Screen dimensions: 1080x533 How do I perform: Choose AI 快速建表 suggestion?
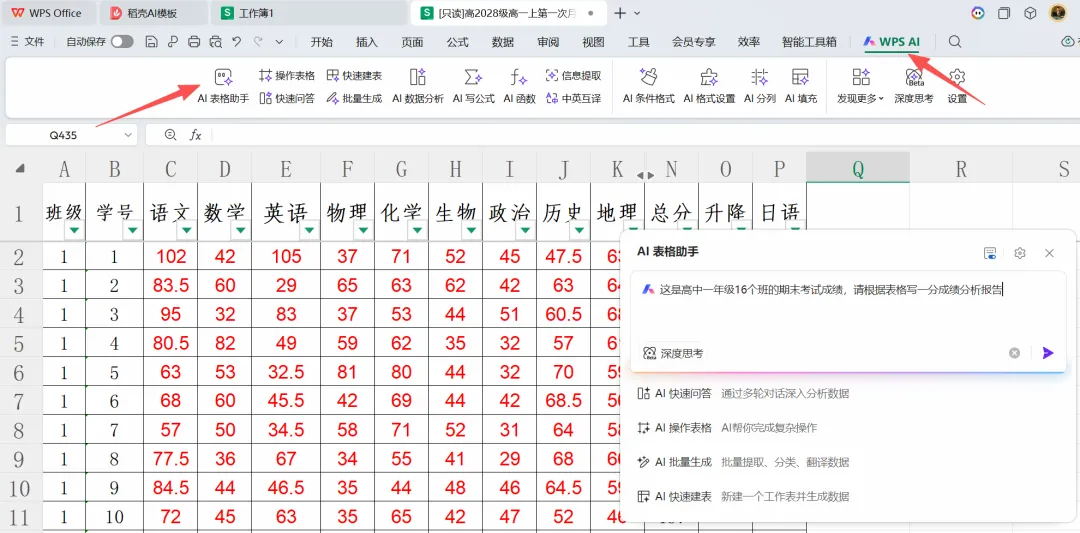743,497
